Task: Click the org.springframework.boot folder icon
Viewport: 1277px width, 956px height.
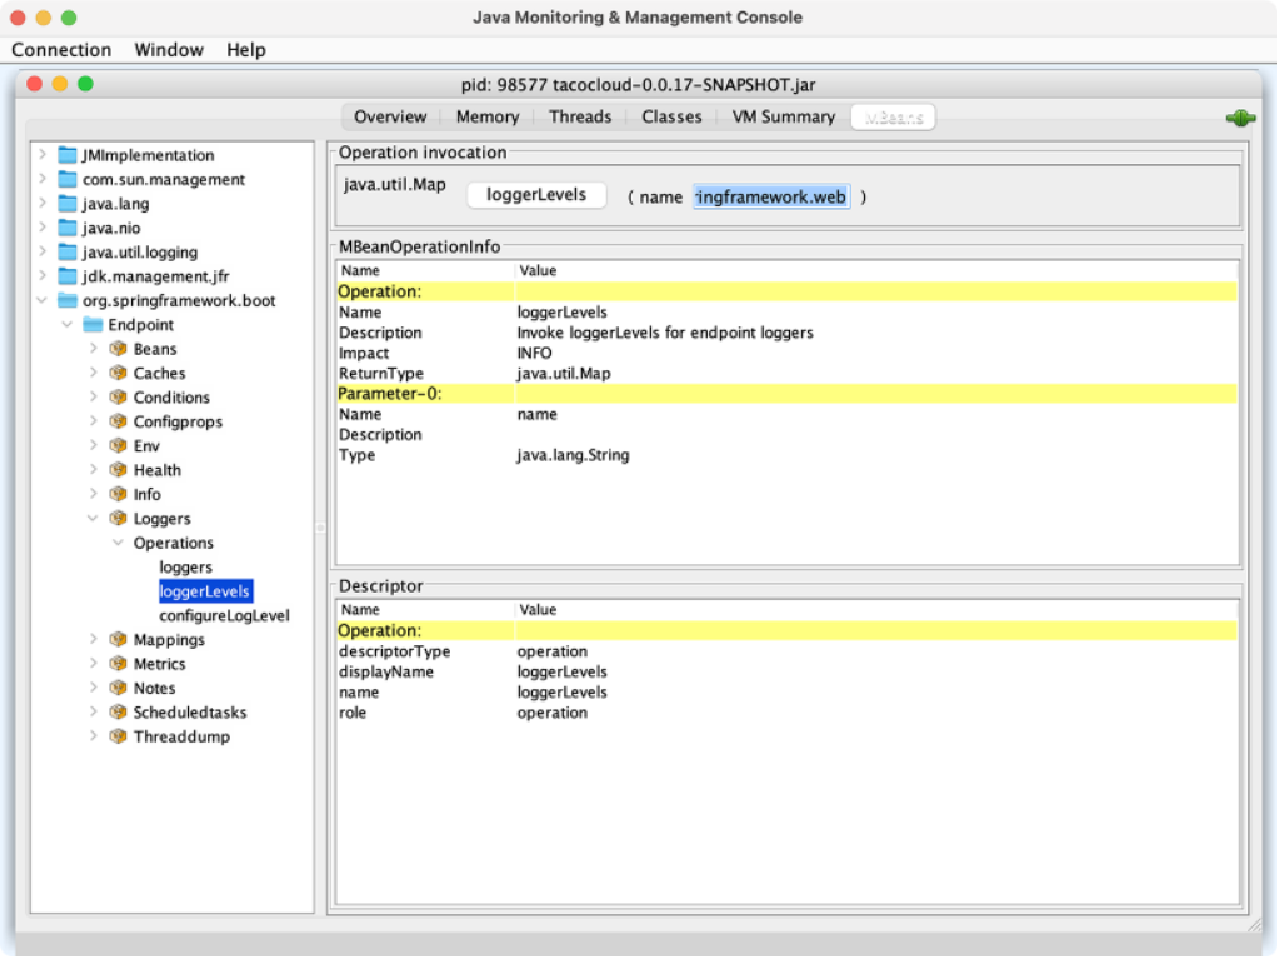Action: coord(67,300)
